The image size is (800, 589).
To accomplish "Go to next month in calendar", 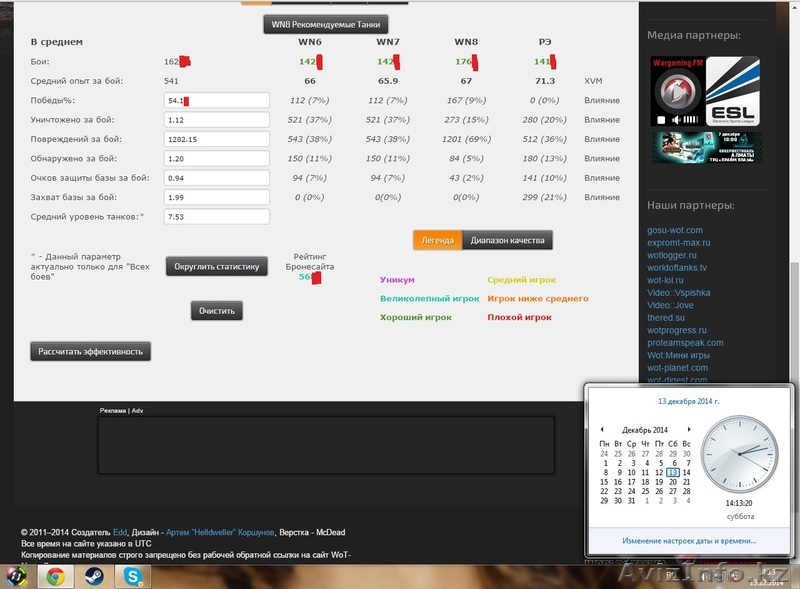I will [x=689, y=429].
